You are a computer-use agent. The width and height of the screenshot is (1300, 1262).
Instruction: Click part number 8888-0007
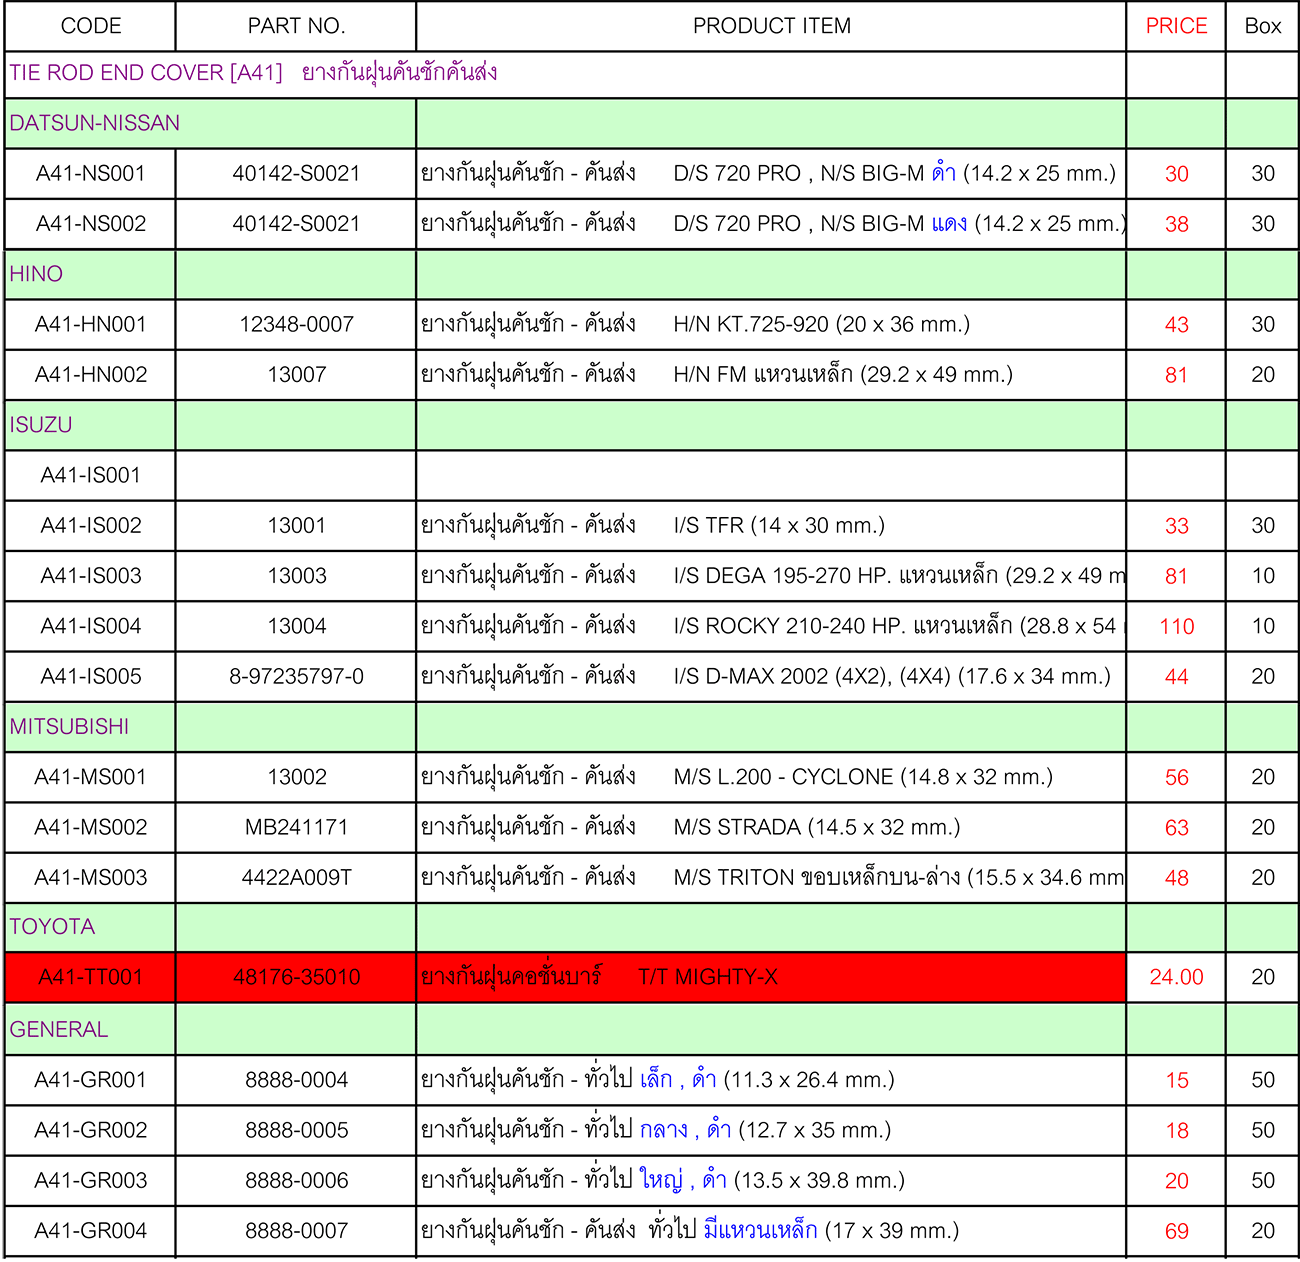(x=297, y=1231)
